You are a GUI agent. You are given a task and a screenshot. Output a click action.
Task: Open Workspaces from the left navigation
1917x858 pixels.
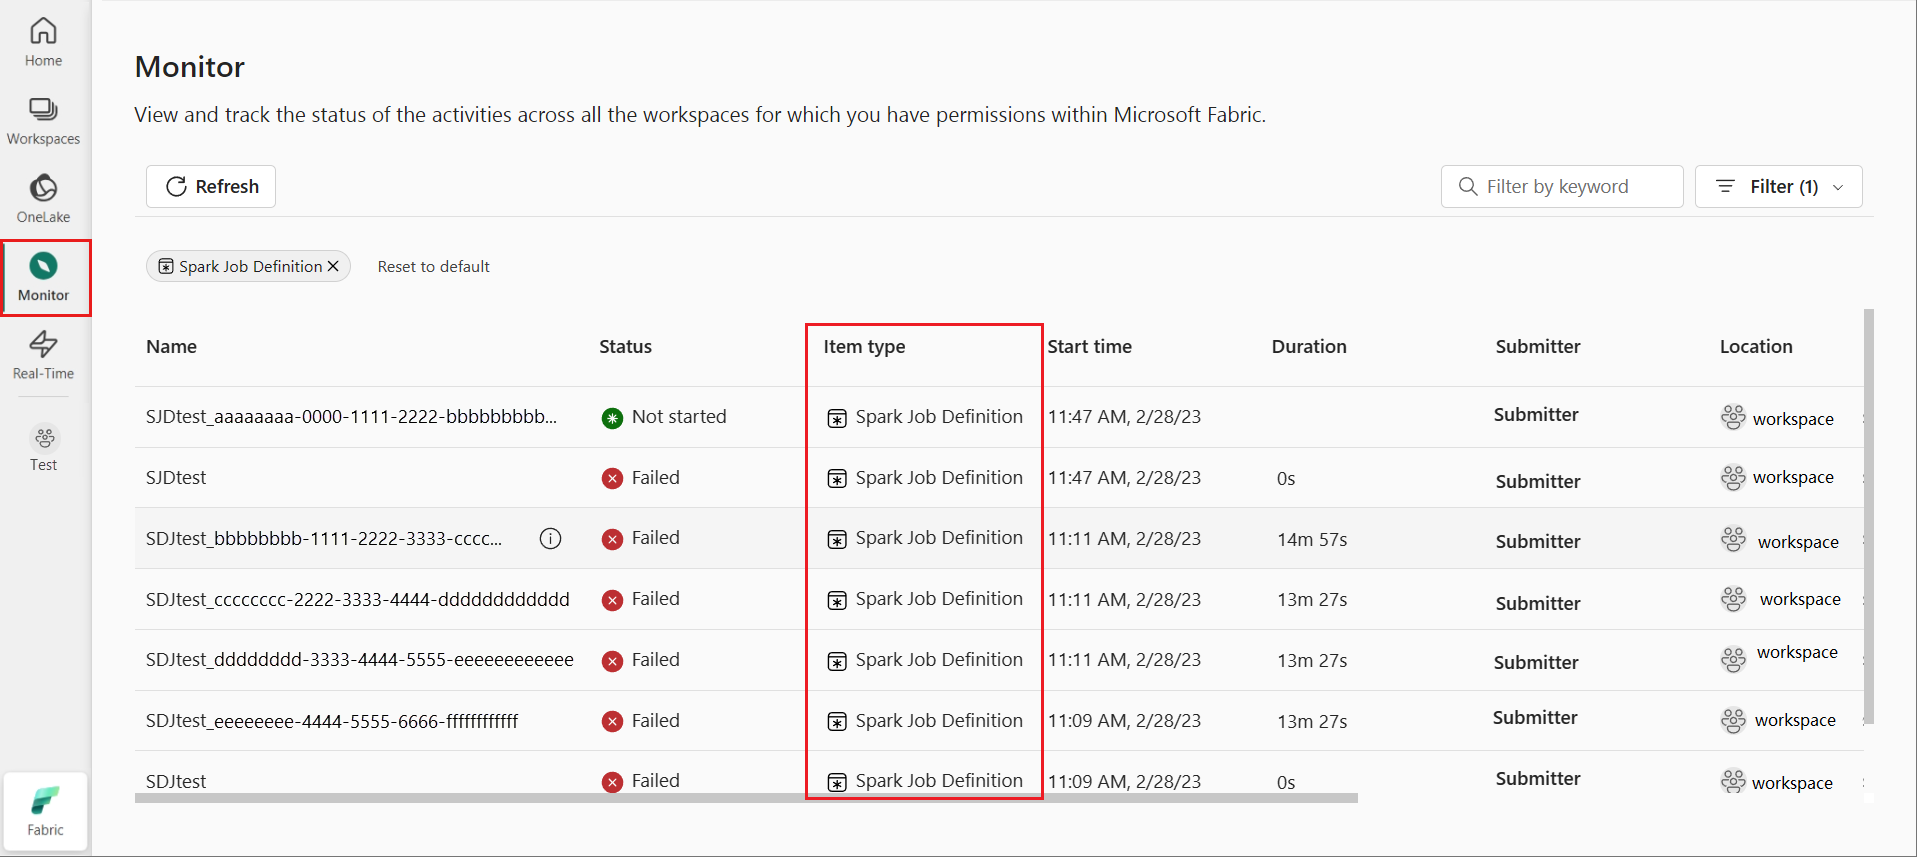click(x=43, y=120)
